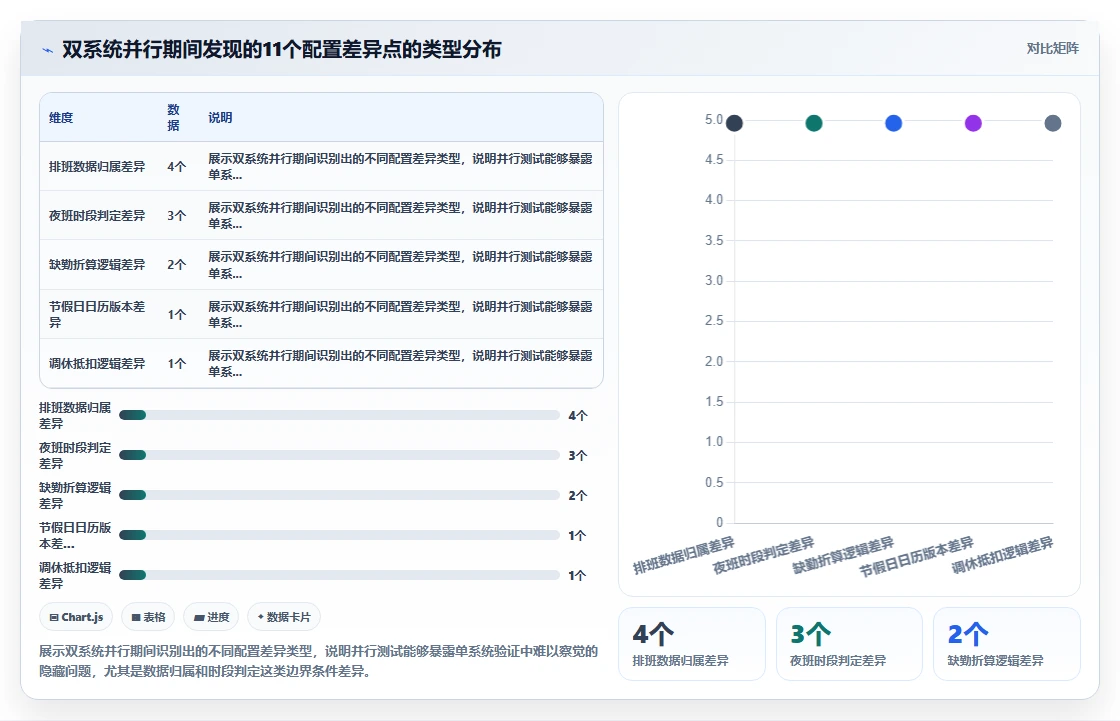Click the 维度 column header
Image resolution: width=1120 pixels, height=721 pixels.
(x=61, y=118)
